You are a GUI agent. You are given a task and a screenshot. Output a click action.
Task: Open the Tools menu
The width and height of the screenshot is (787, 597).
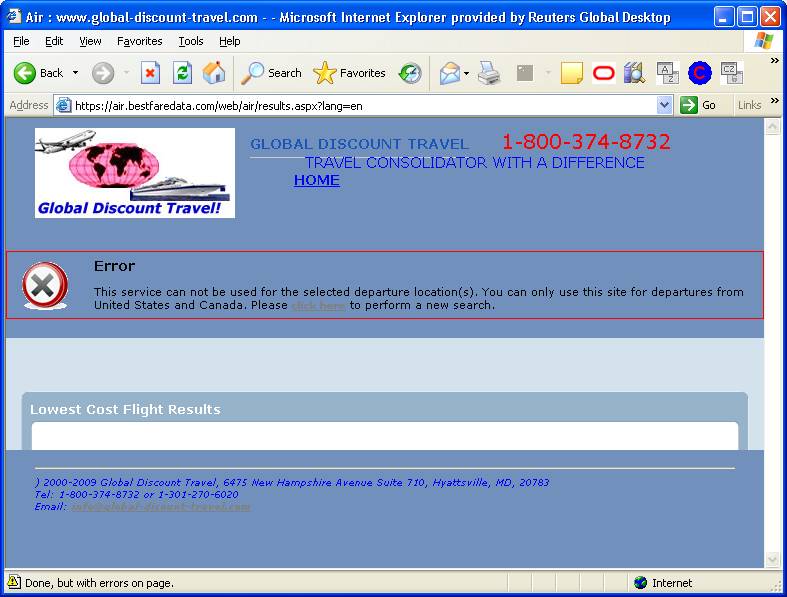(191, 41)
